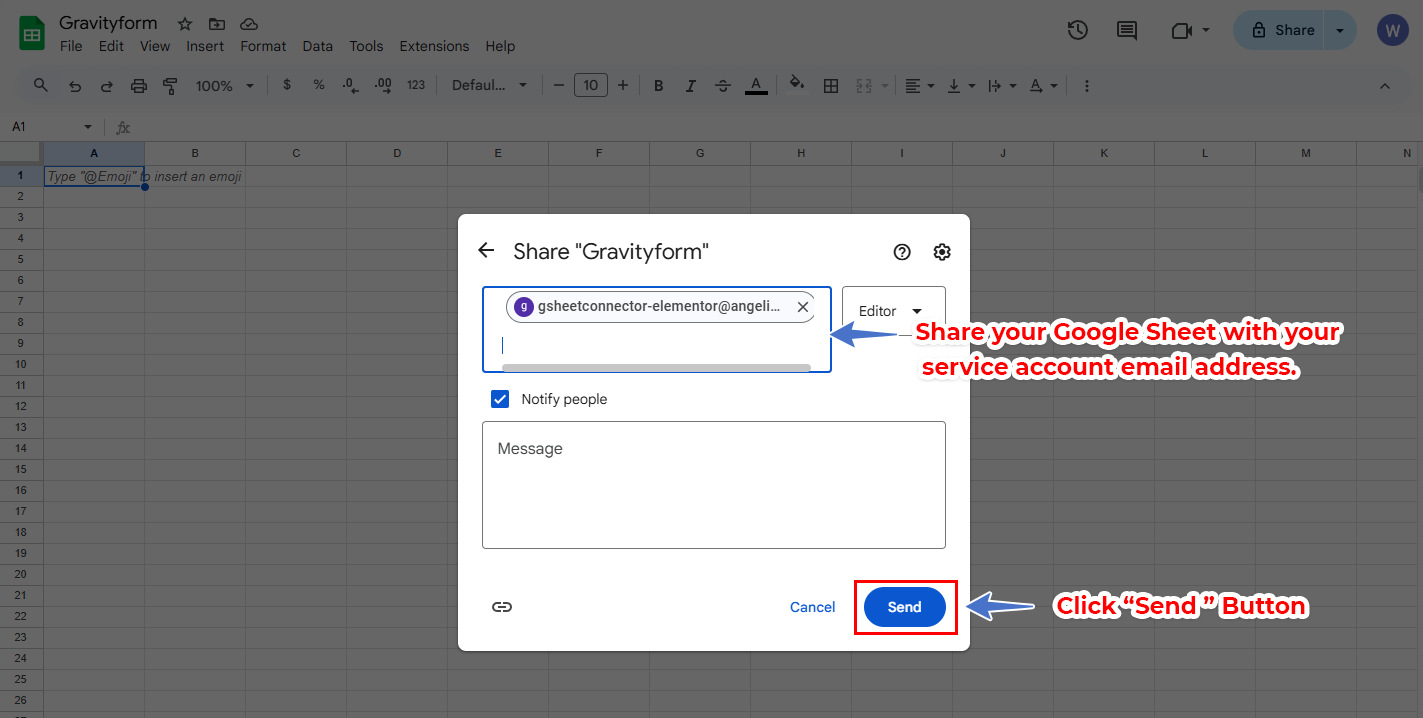Open the Name box dropdown arrow
1423x718 pixels.
point(88,127)
